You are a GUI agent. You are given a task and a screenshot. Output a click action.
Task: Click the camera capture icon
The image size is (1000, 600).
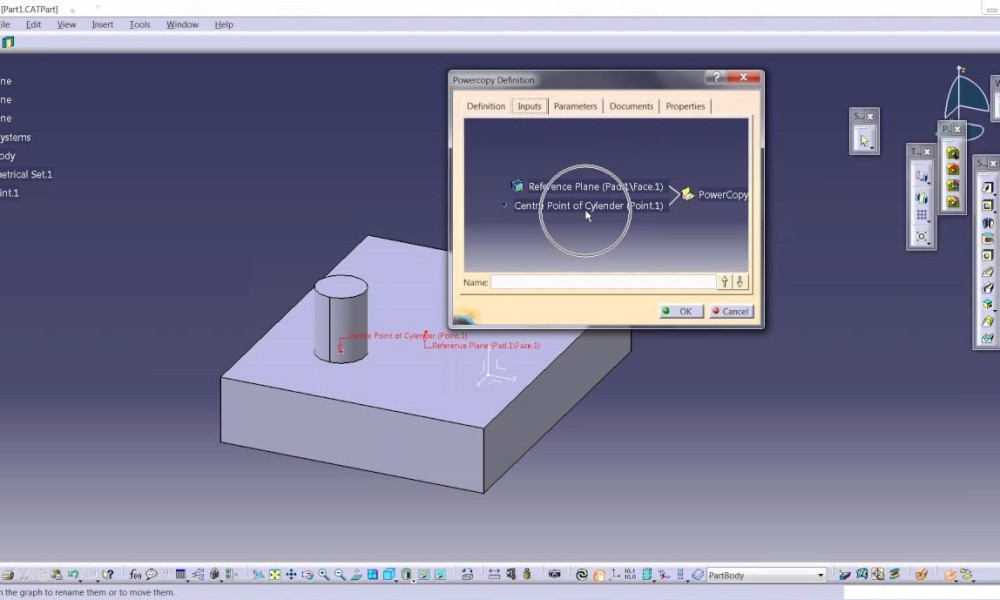554,574
